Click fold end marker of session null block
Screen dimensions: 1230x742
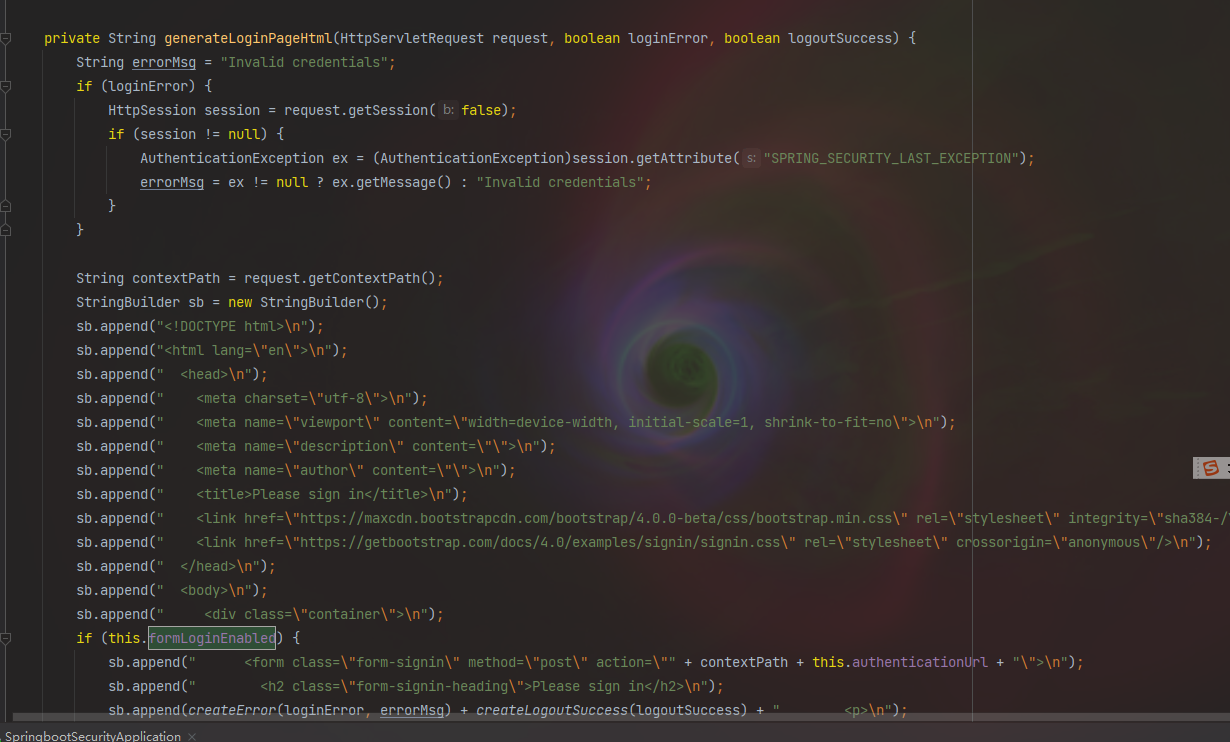tap(5, 206)
